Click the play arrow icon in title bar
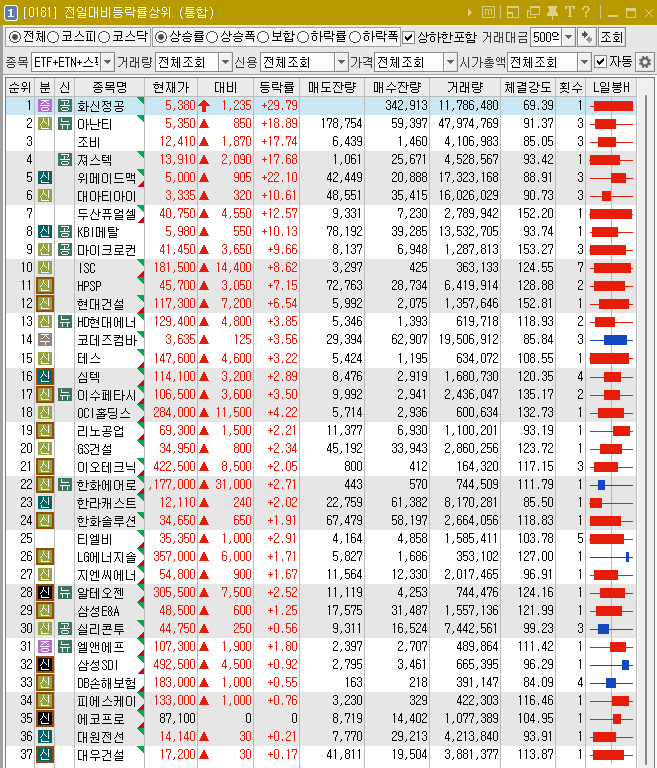Image resolution: width=657 pixels, height=768 pixels. 470,12
